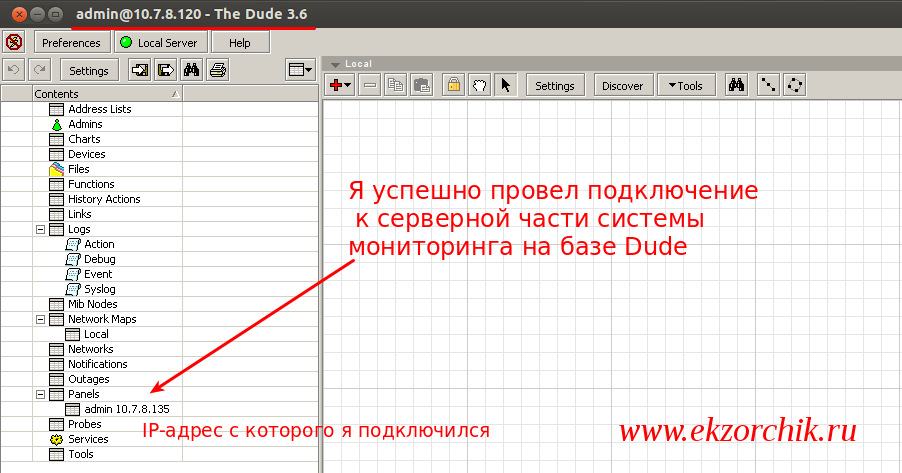Click the Contents column header

107,93
